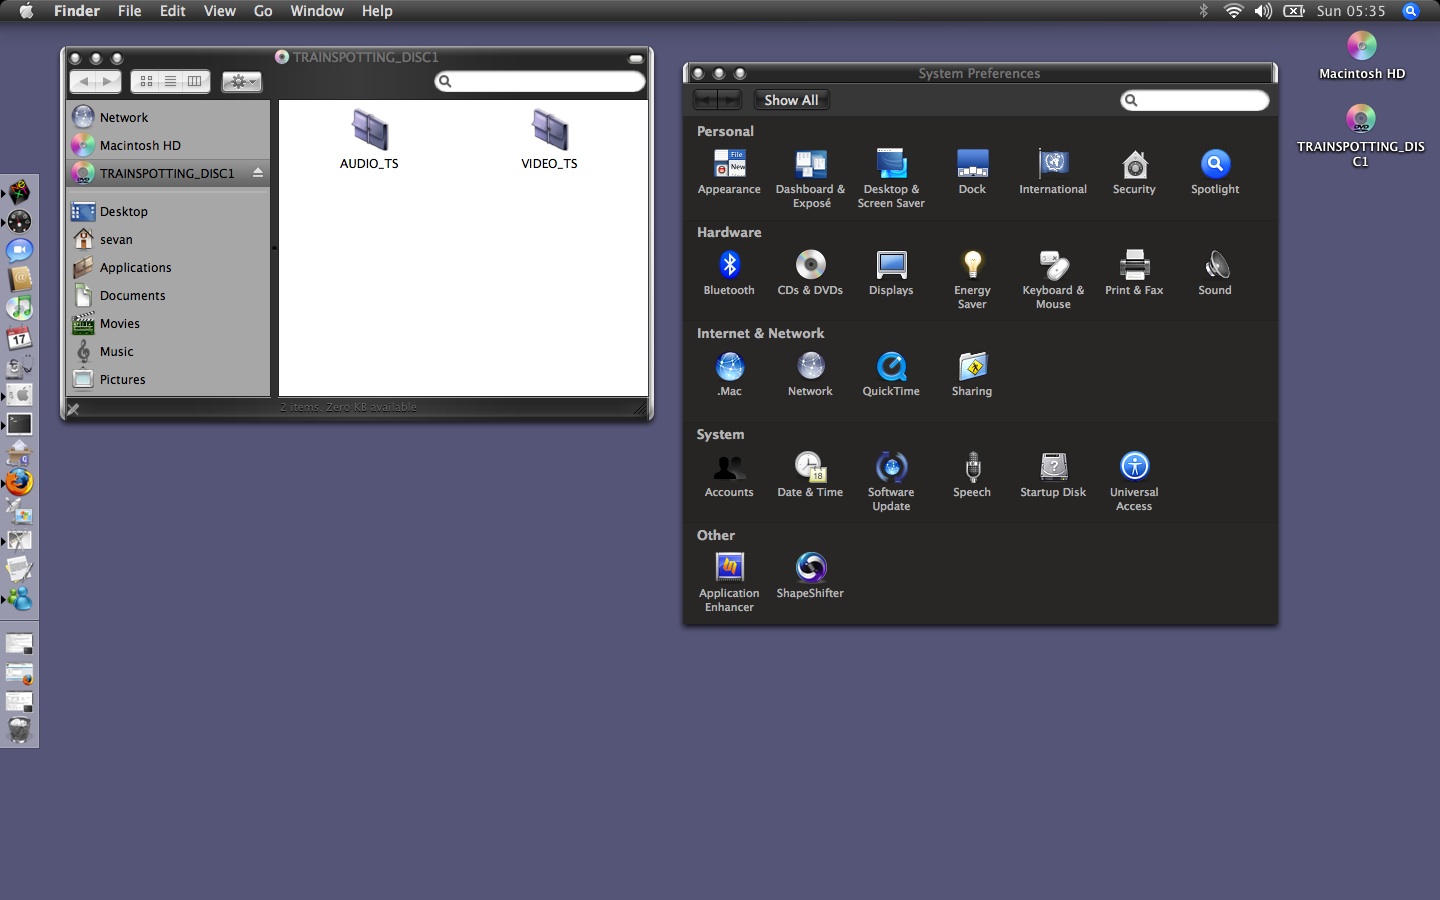Viewport: 1440px width, 900px height.
Task: Open the Universal Access pane
Action: (1134, 468)
